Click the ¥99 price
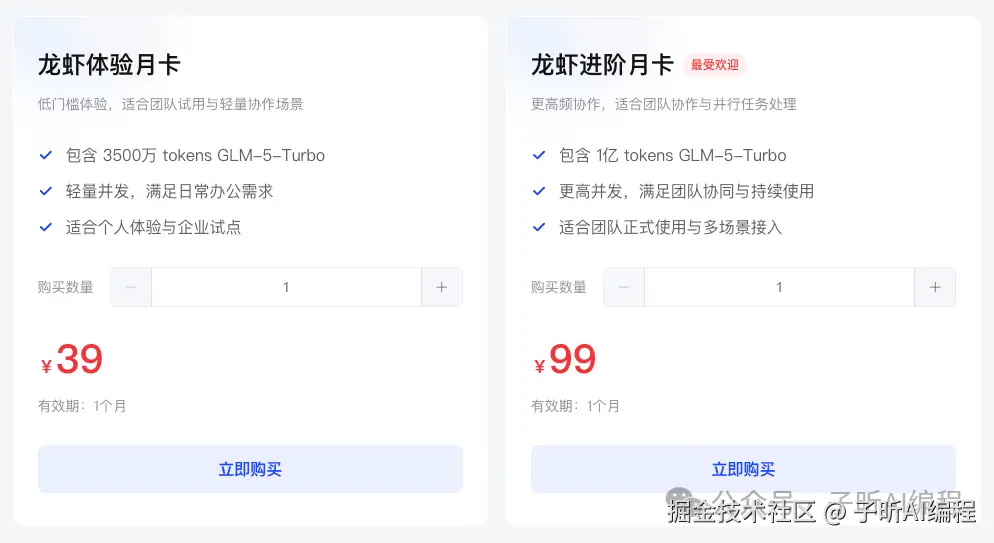The image size is (994, 543). (x=566, y=360)
